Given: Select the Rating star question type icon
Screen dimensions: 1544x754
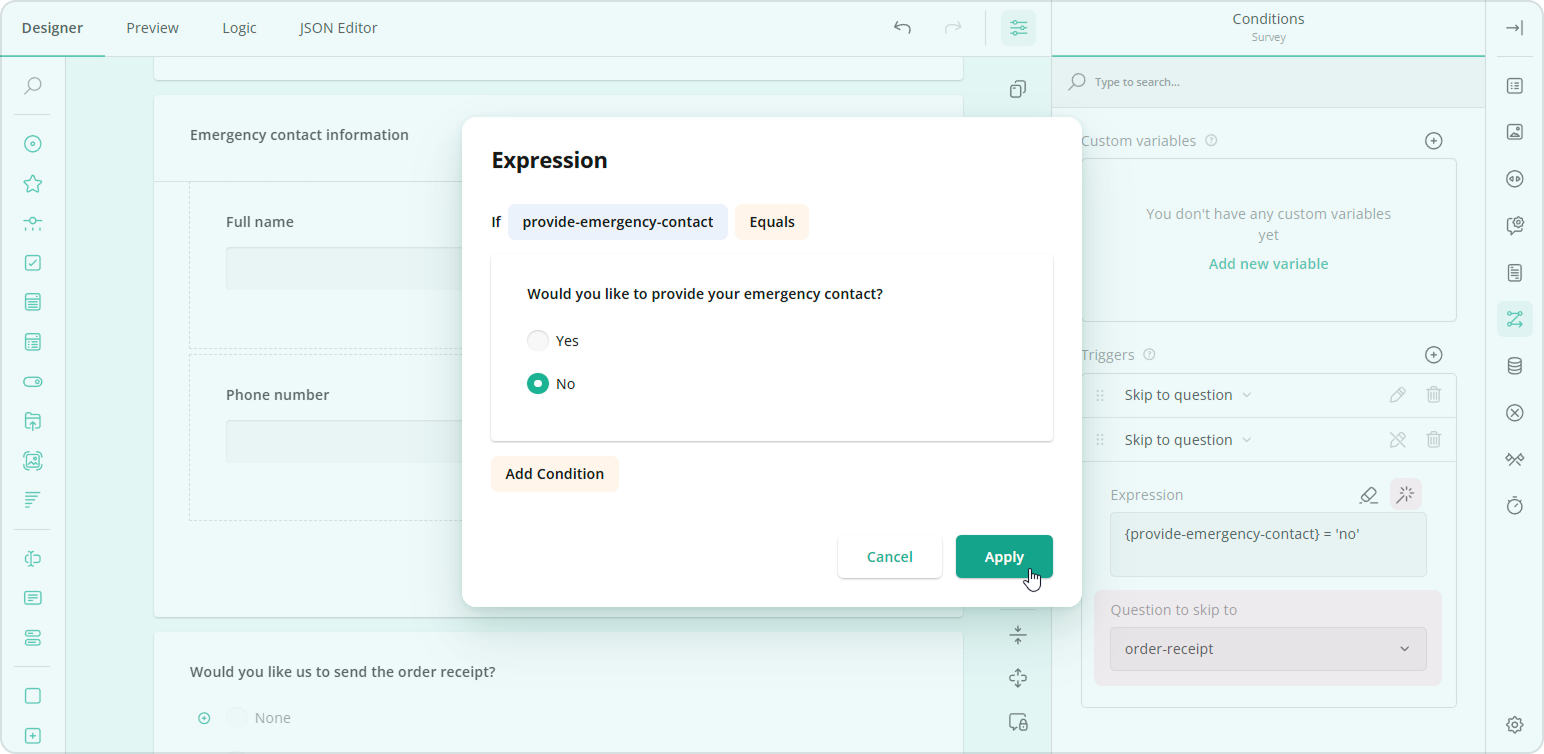Looking at the screenshot, I should tap(32, 183).
